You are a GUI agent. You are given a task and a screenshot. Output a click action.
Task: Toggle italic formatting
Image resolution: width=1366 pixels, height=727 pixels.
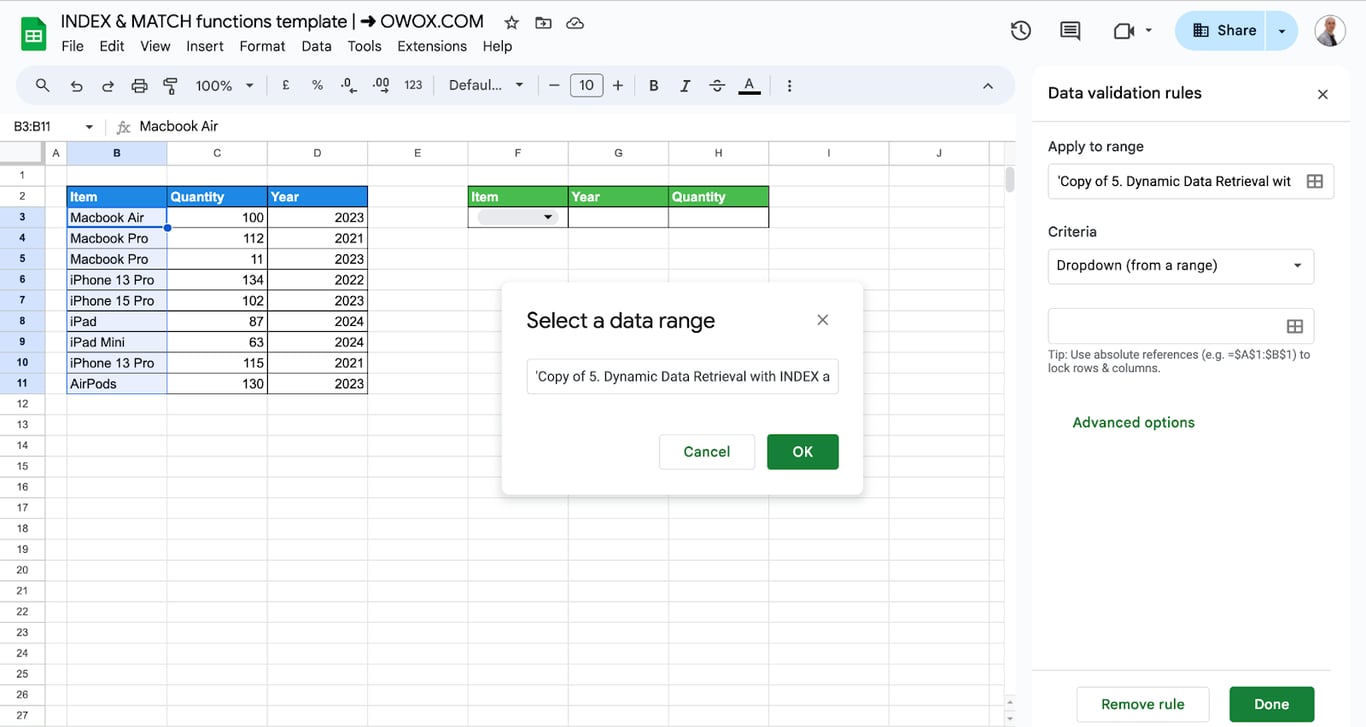[685, 86]
